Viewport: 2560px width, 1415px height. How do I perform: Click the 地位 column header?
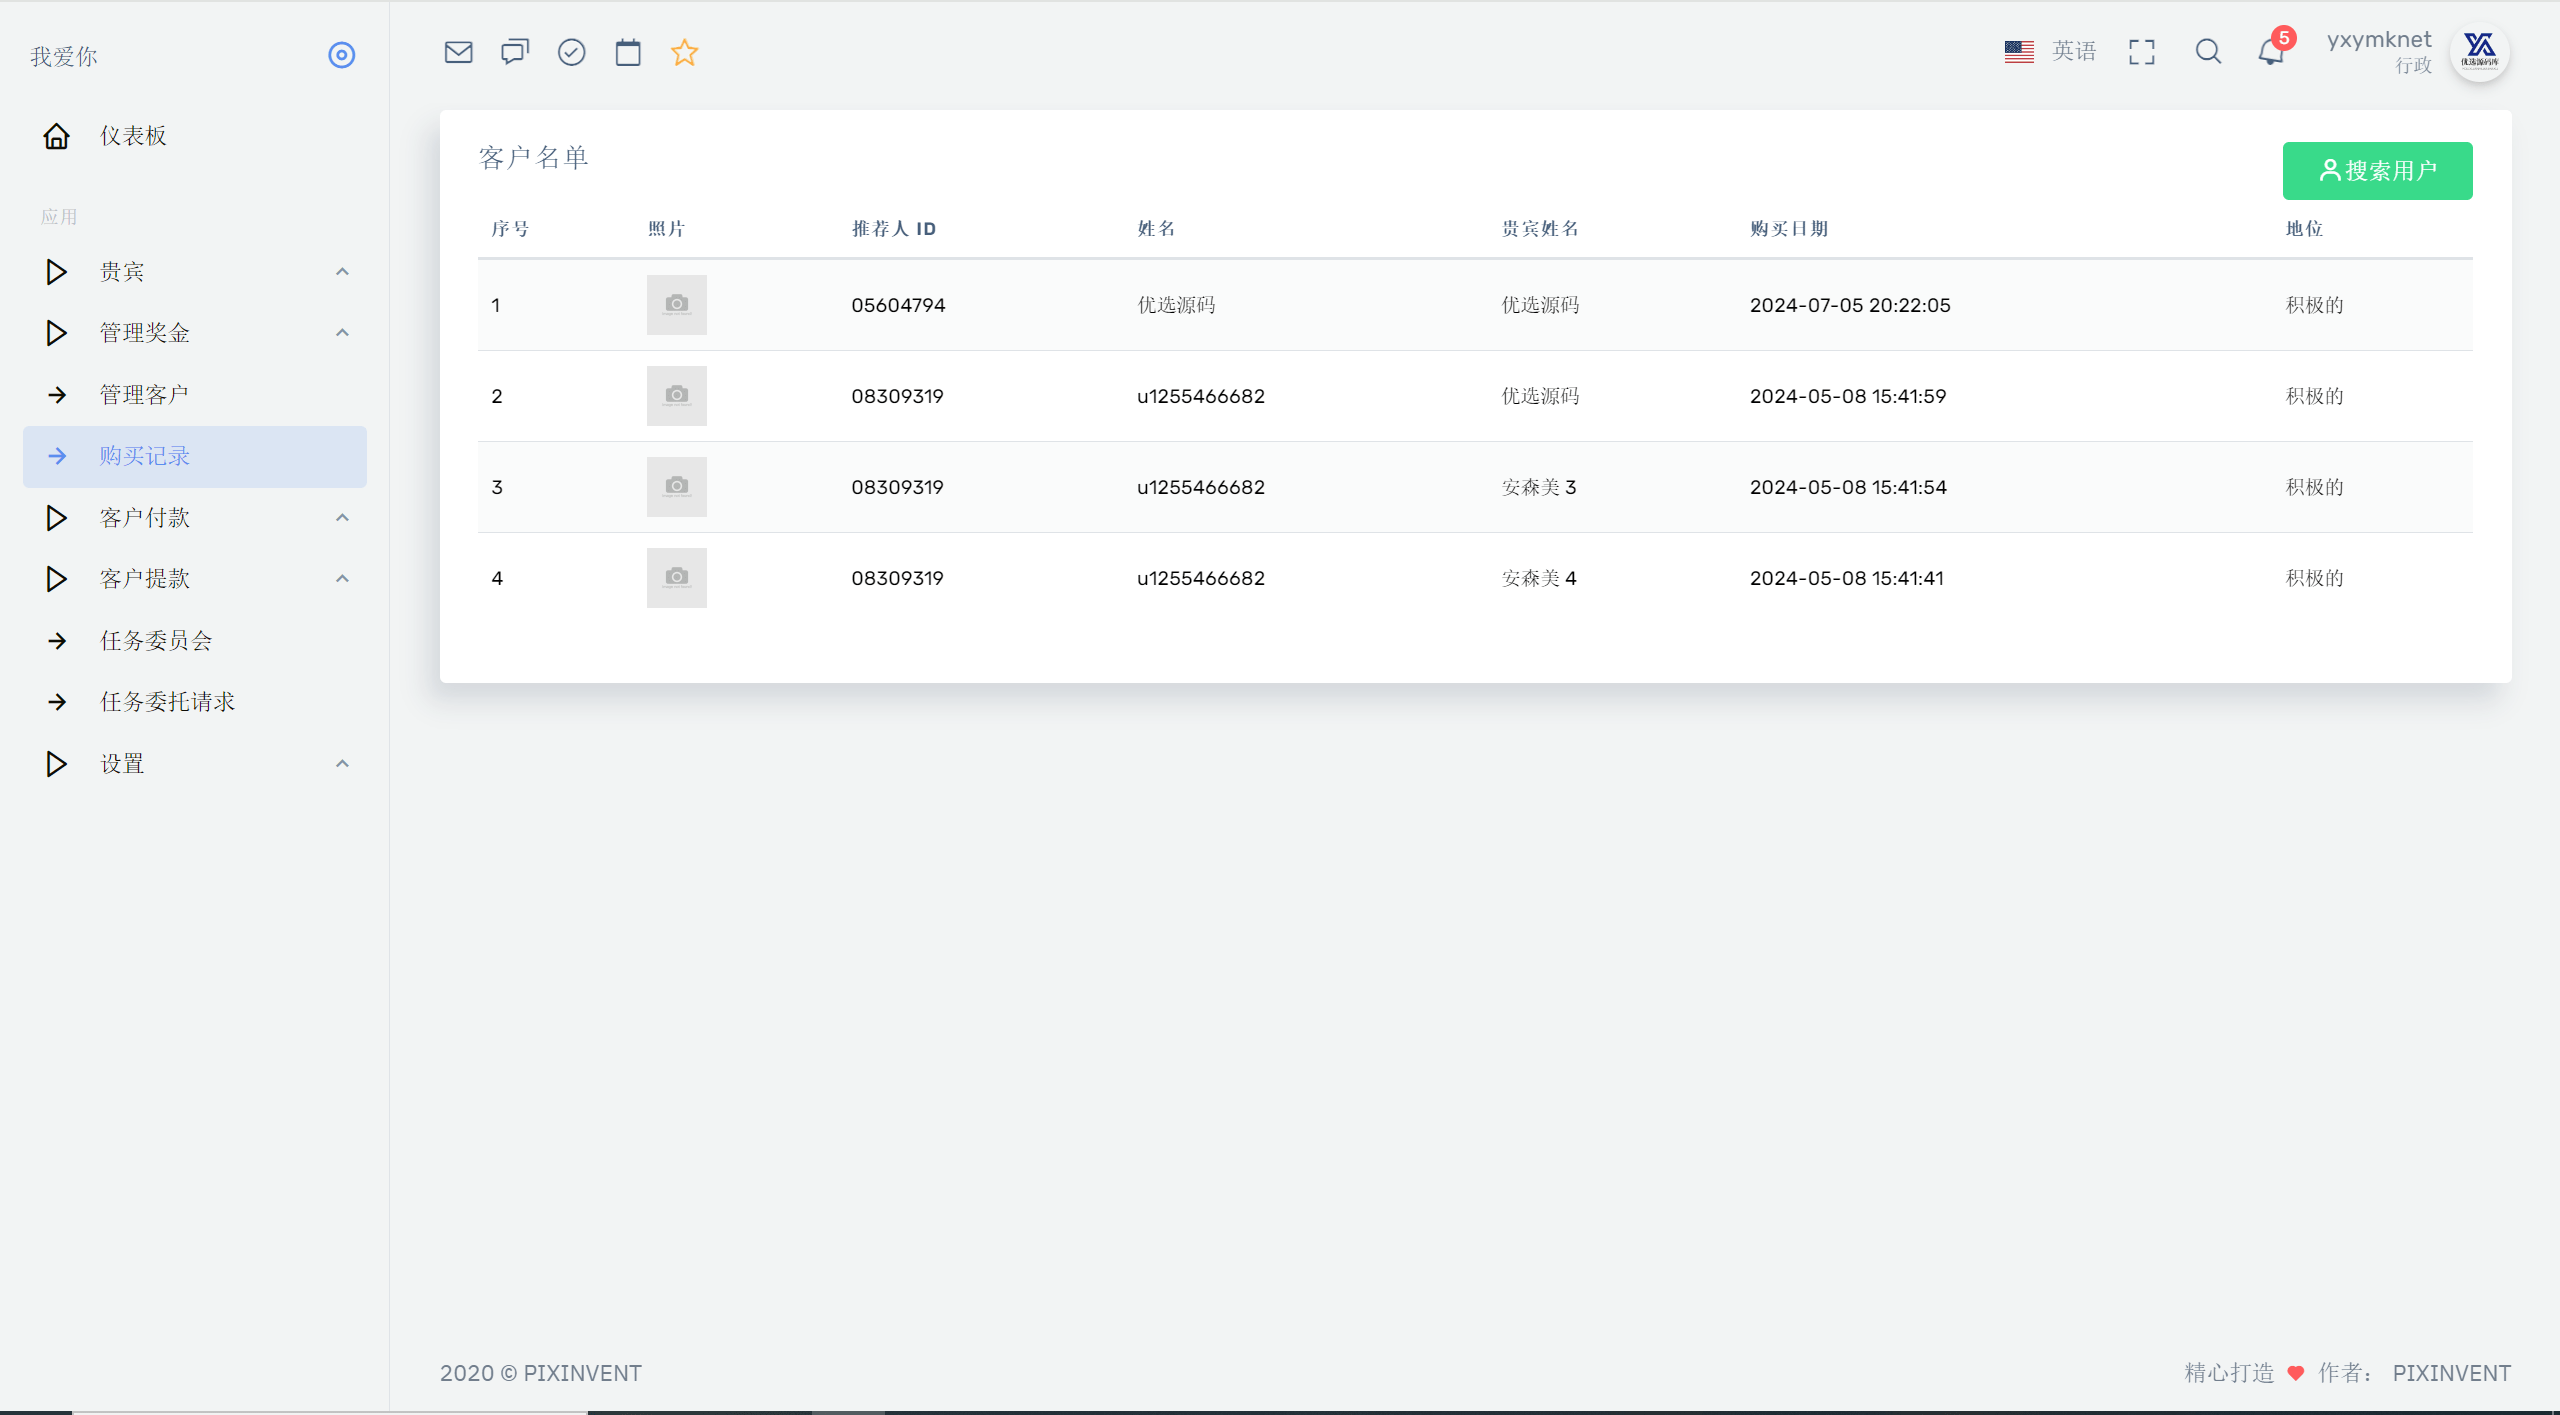[x=2304, y=229]
